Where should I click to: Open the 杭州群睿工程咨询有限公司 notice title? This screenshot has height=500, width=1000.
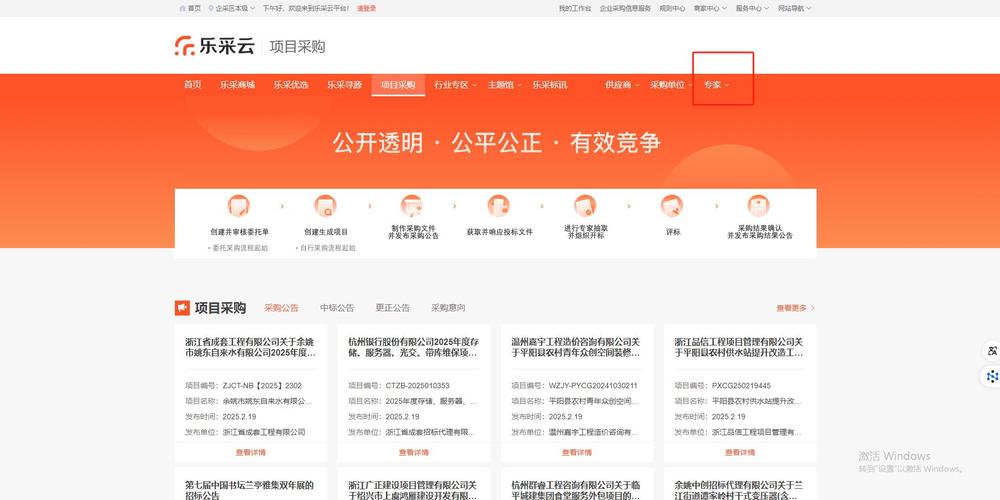click(577, 490)
